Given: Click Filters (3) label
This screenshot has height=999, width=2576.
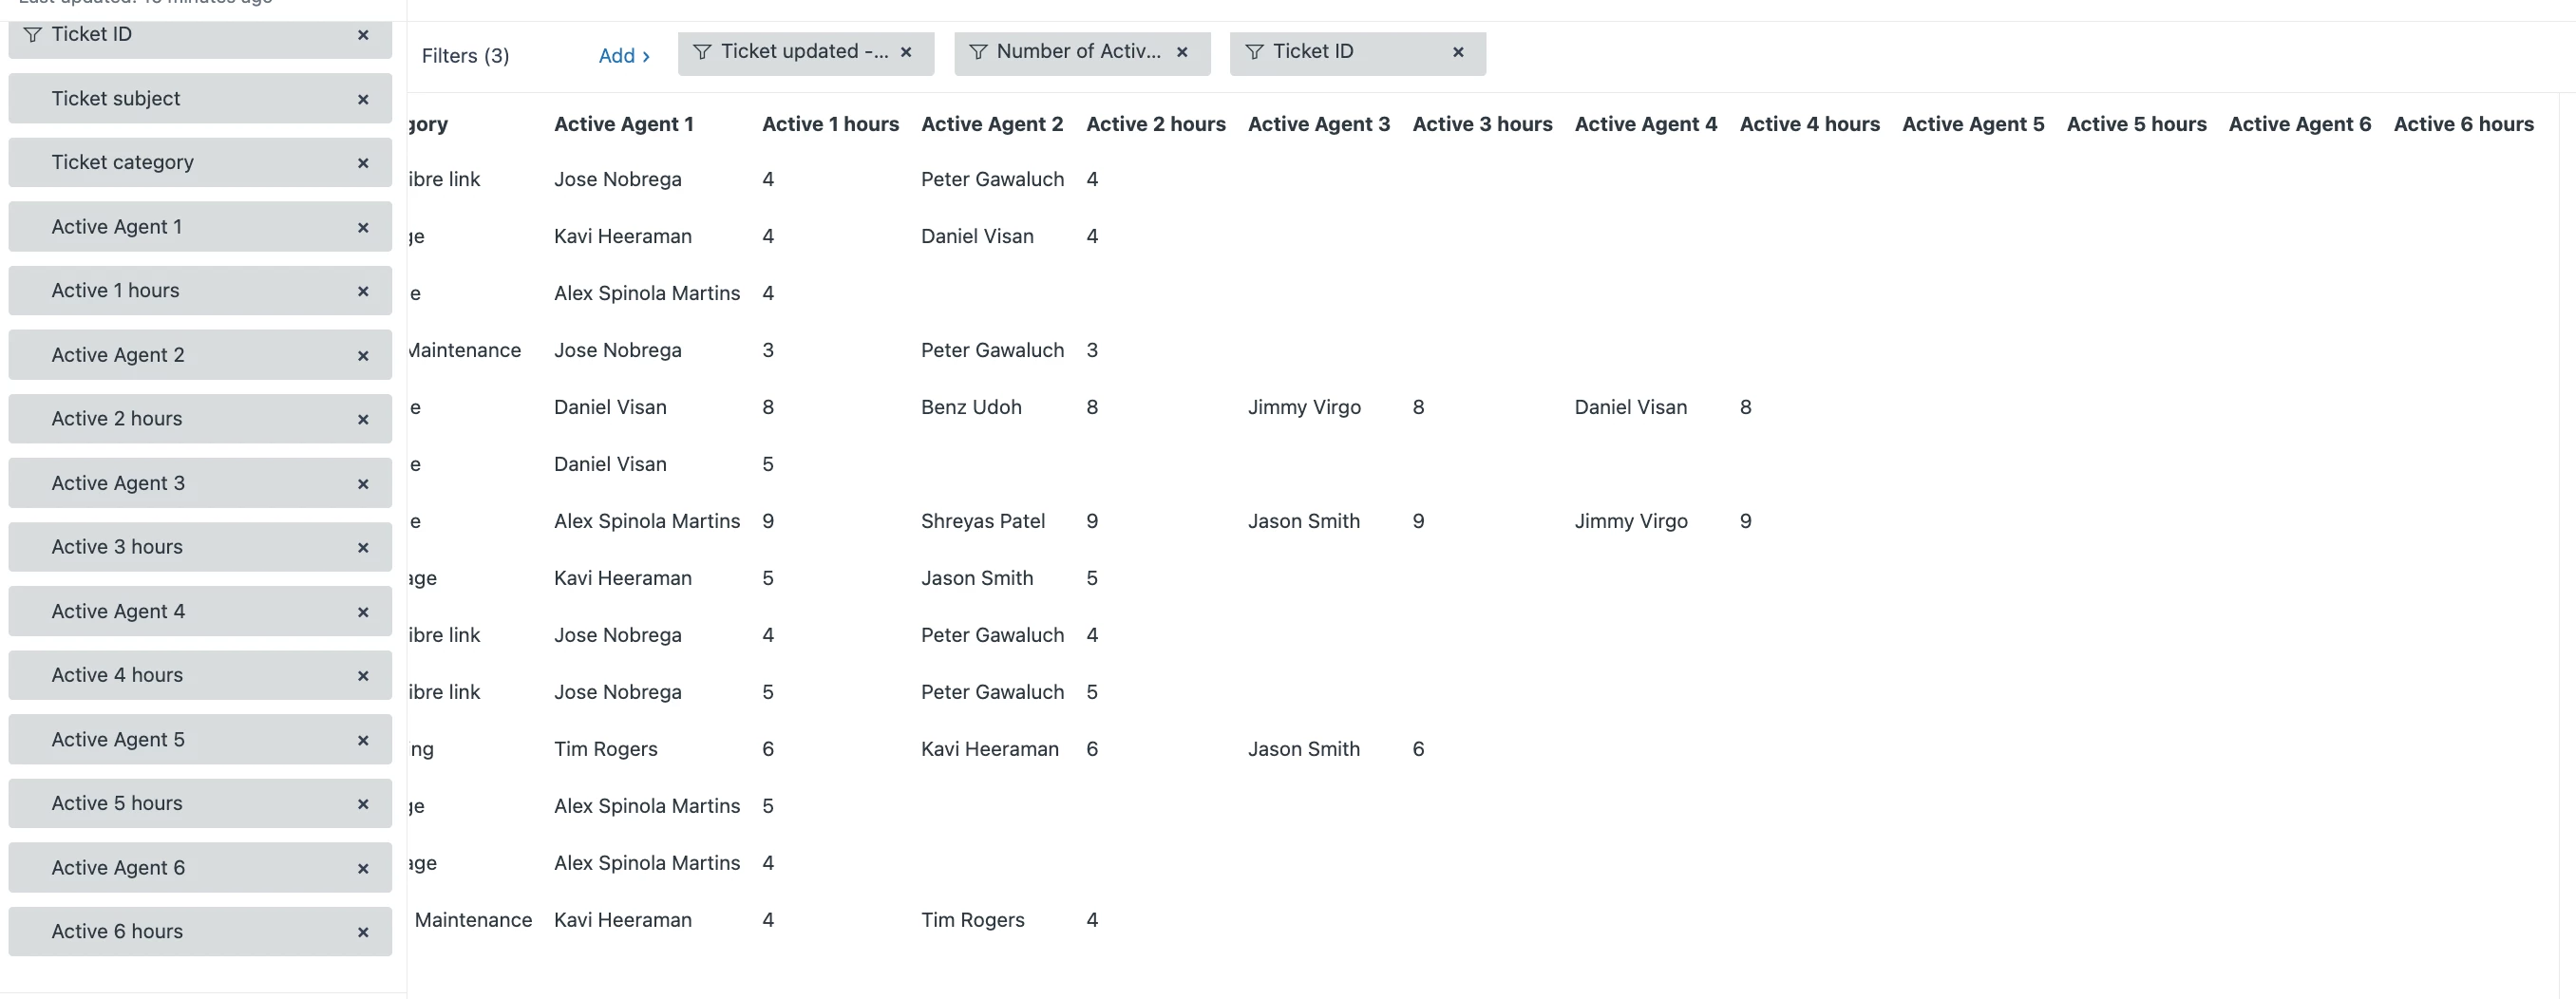Looking at the screenshot, I should coord(465,56).
